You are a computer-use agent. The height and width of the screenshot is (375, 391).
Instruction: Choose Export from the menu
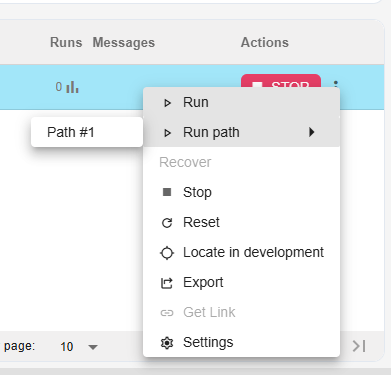coord(241,282)
